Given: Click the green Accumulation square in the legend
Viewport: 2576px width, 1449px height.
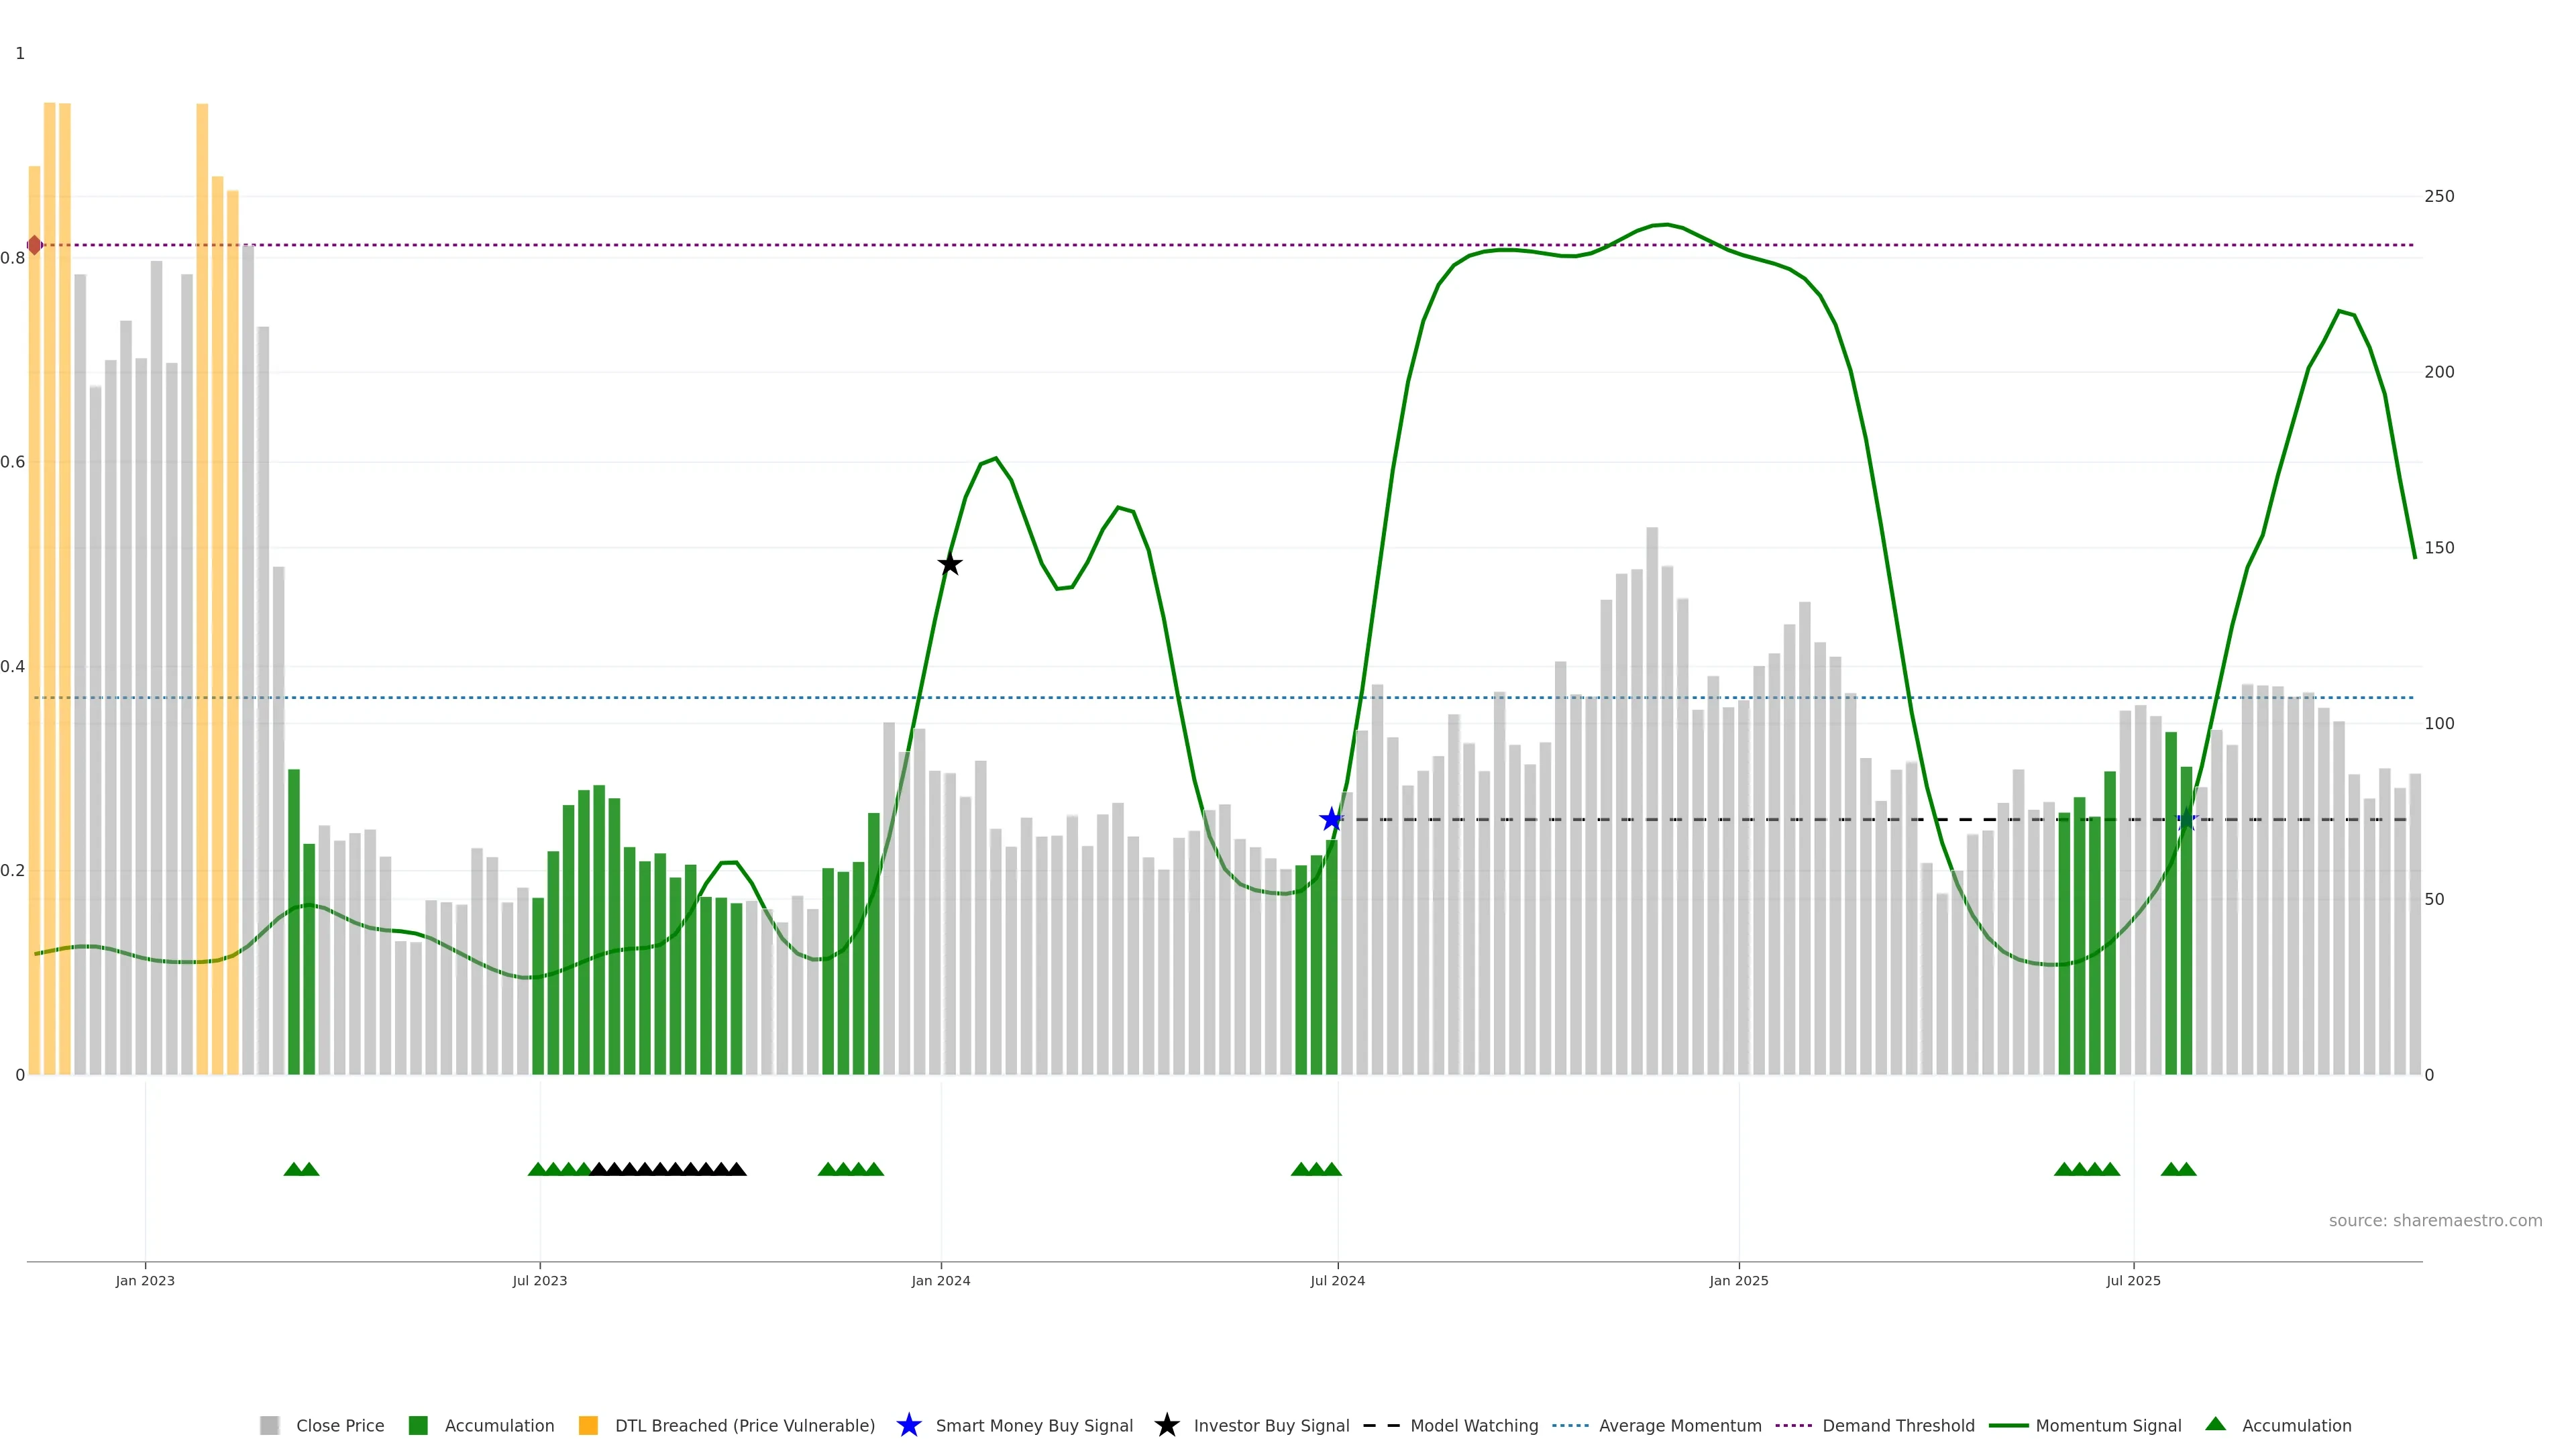Looking at the screenshot, I should (x=418, y=1425).
